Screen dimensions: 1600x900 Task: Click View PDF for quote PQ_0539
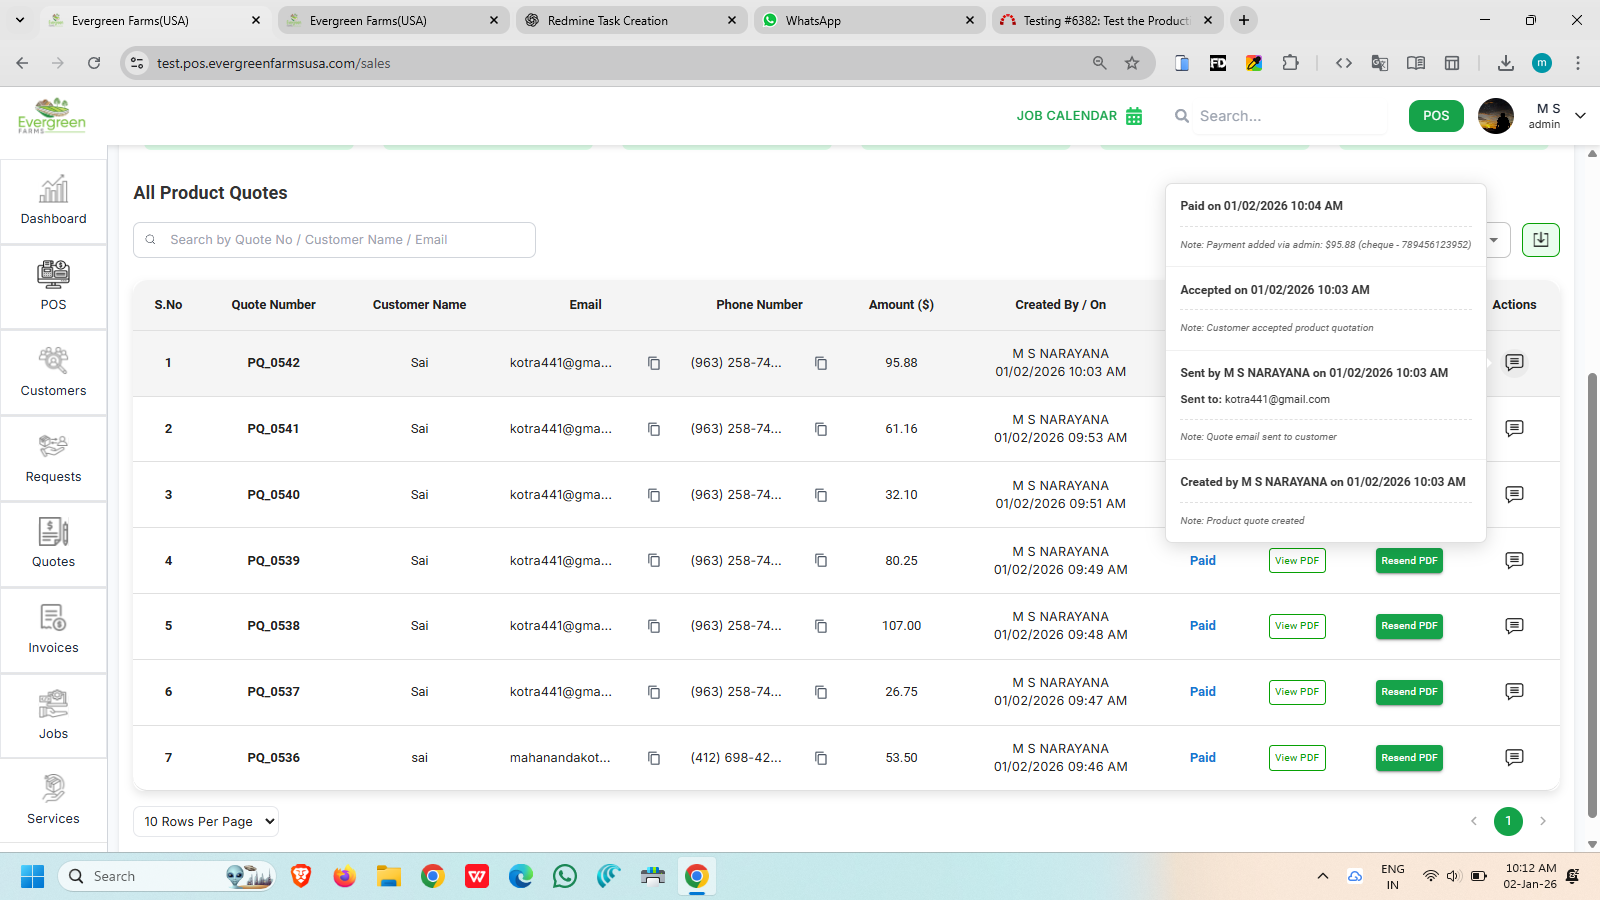click(1297, 561)
